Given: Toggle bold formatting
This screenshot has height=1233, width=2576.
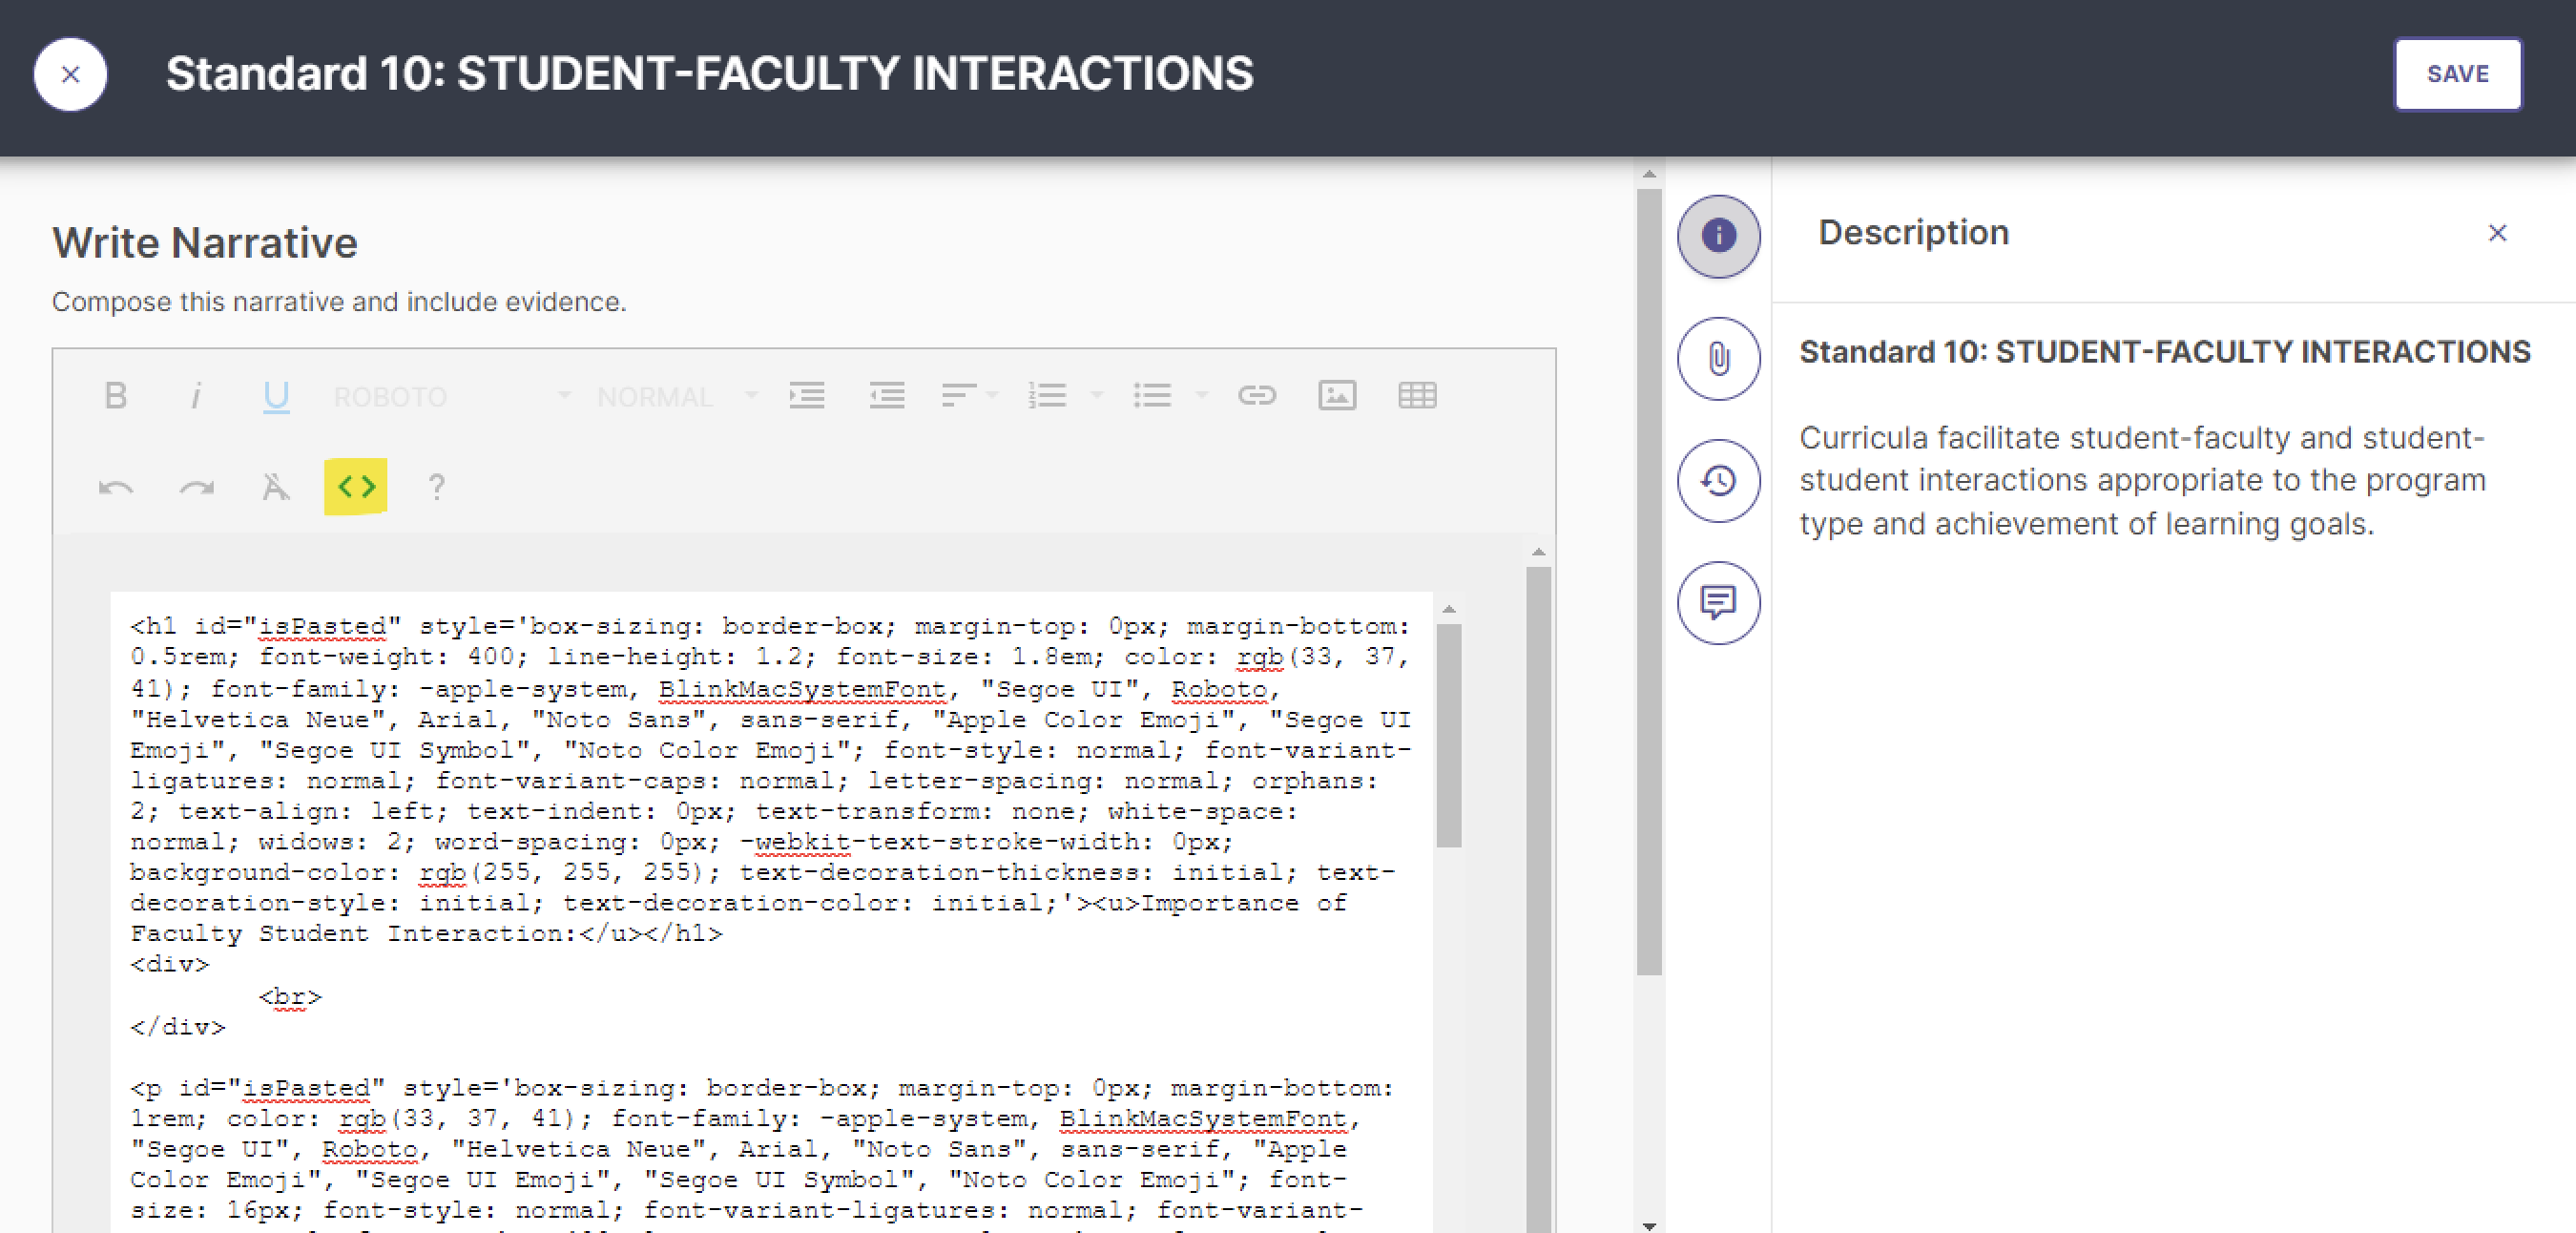Looking at the screenshot, I should [x=115, y=396].
